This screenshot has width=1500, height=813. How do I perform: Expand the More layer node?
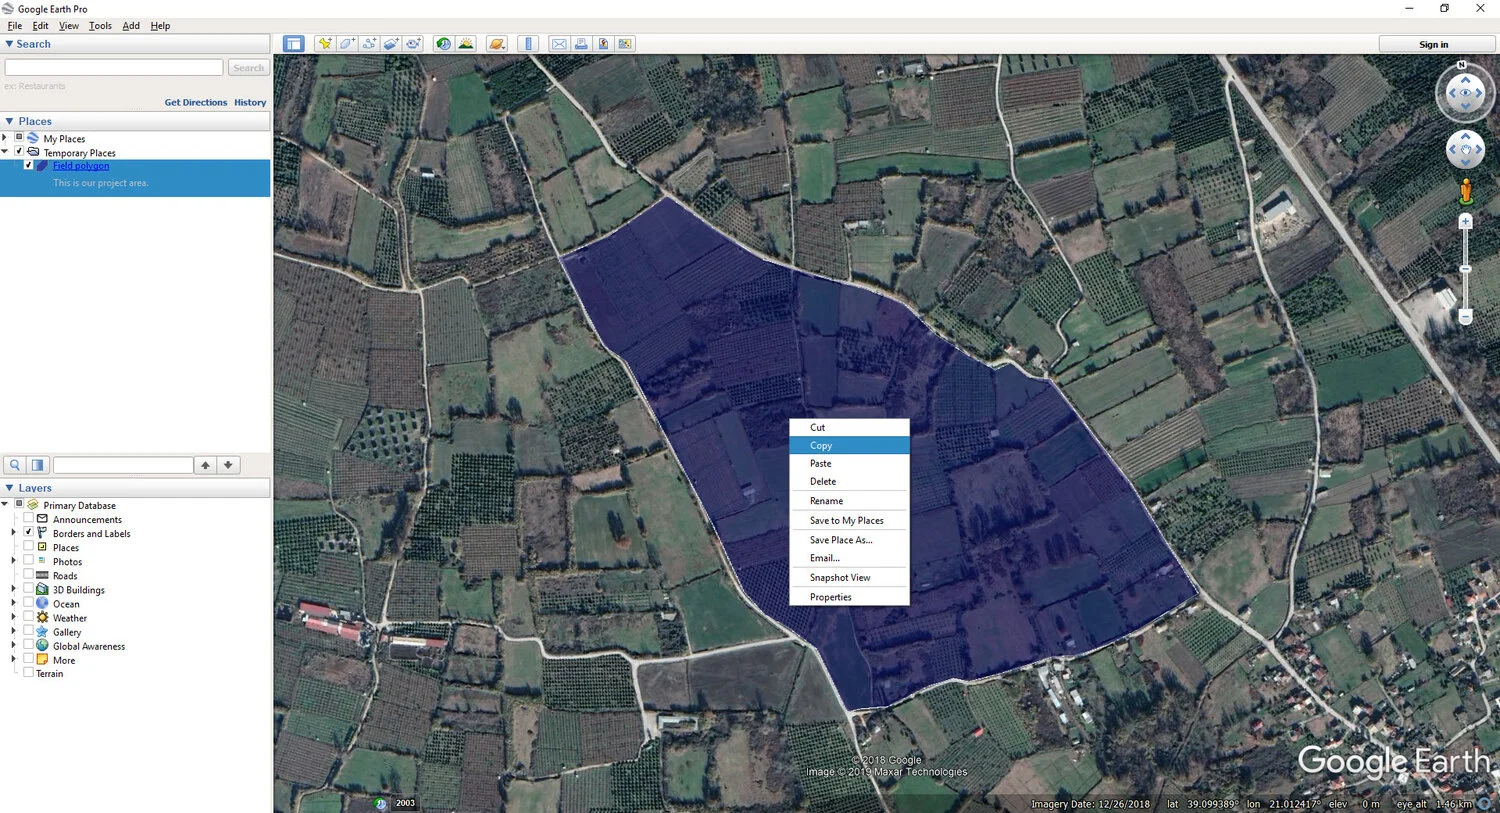coord(14,659)
